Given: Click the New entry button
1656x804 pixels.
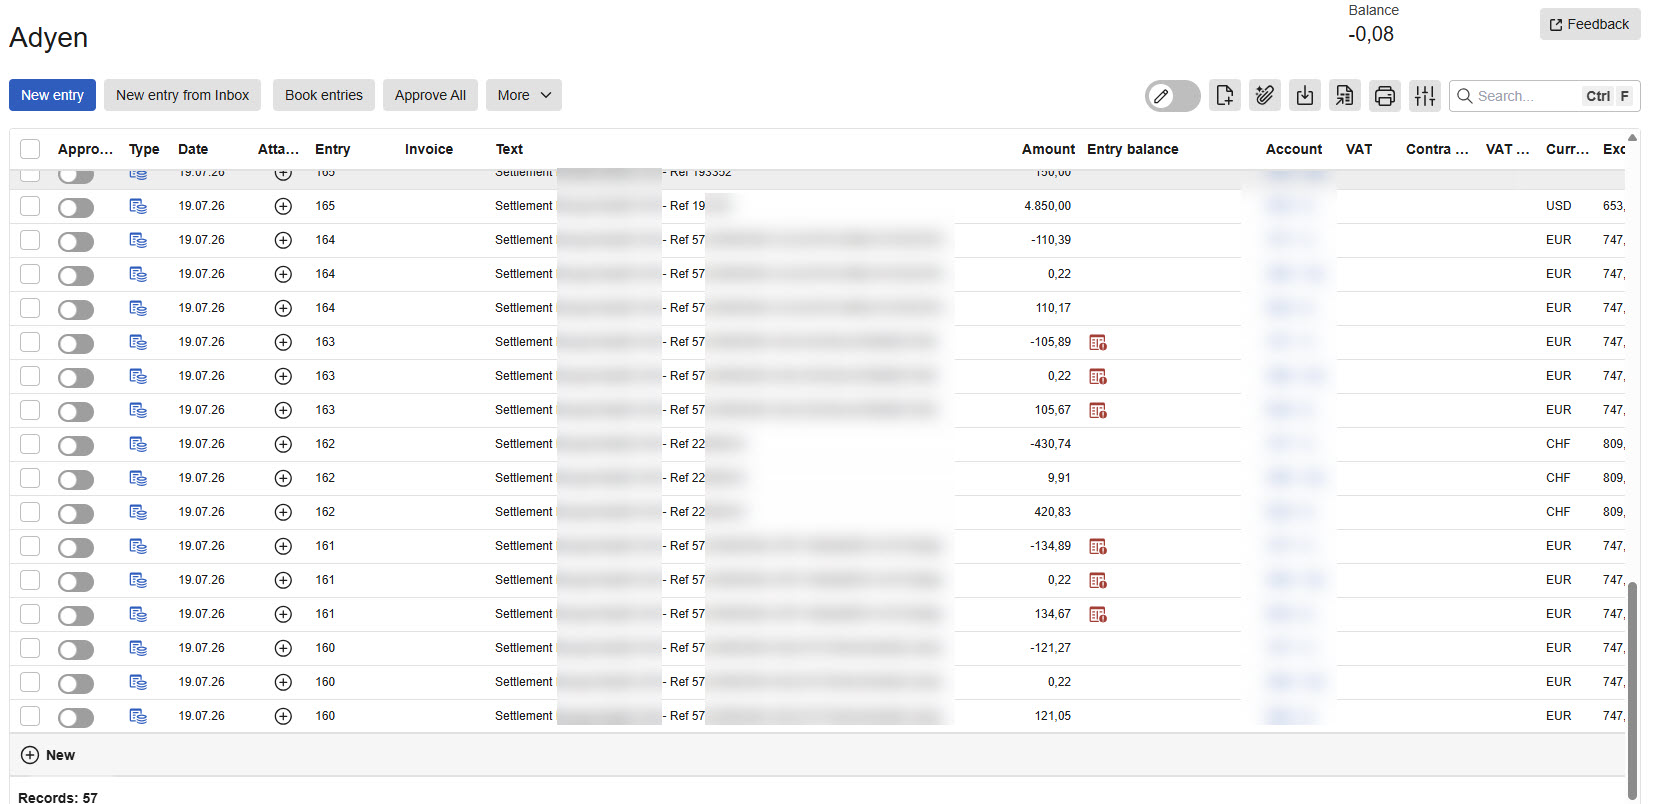Looking at the screenshot, I should click(x=53, y=95).
